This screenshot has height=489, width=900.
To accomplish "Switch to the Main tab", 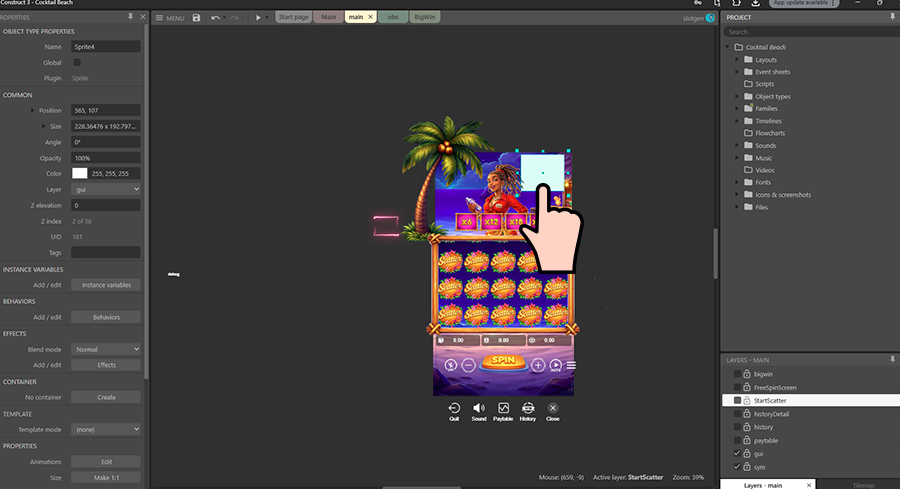I will [x=328, y=17].
